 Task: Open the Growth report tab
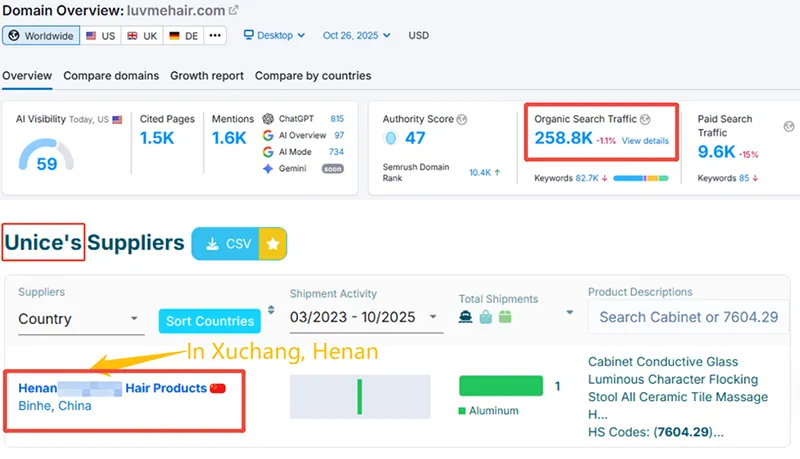point(206,76)
